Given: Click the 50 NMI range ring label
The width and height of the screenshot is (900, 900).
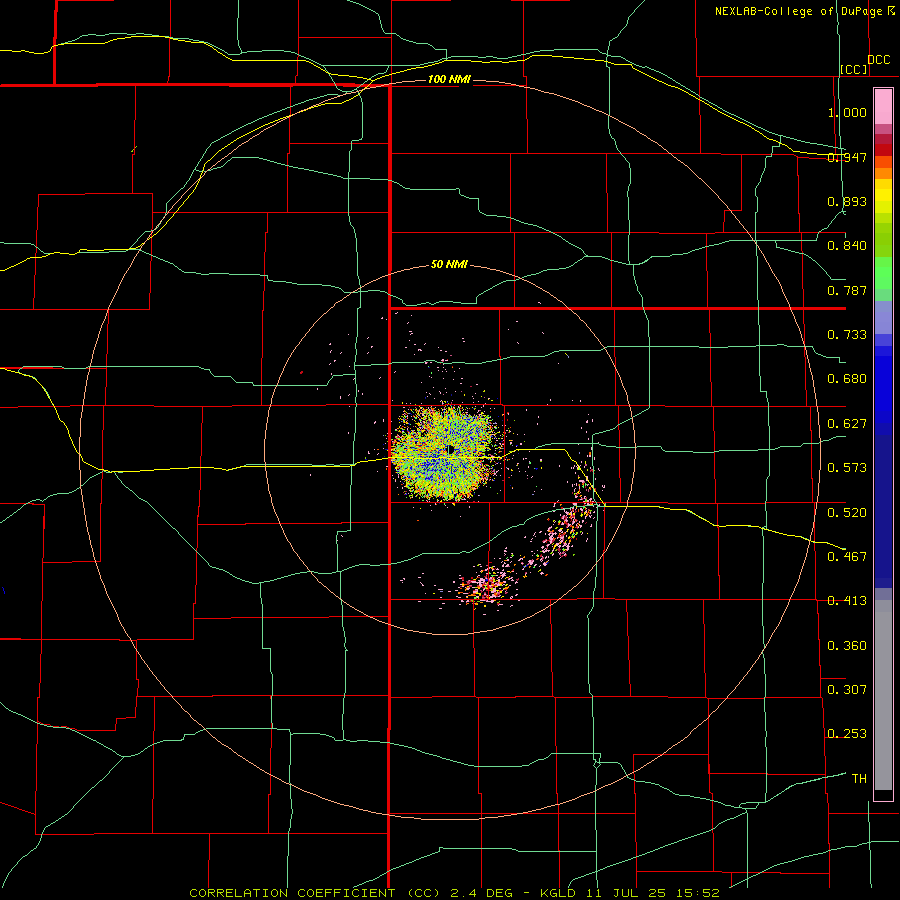Looking at the screenshot, I should pos(449,264).
